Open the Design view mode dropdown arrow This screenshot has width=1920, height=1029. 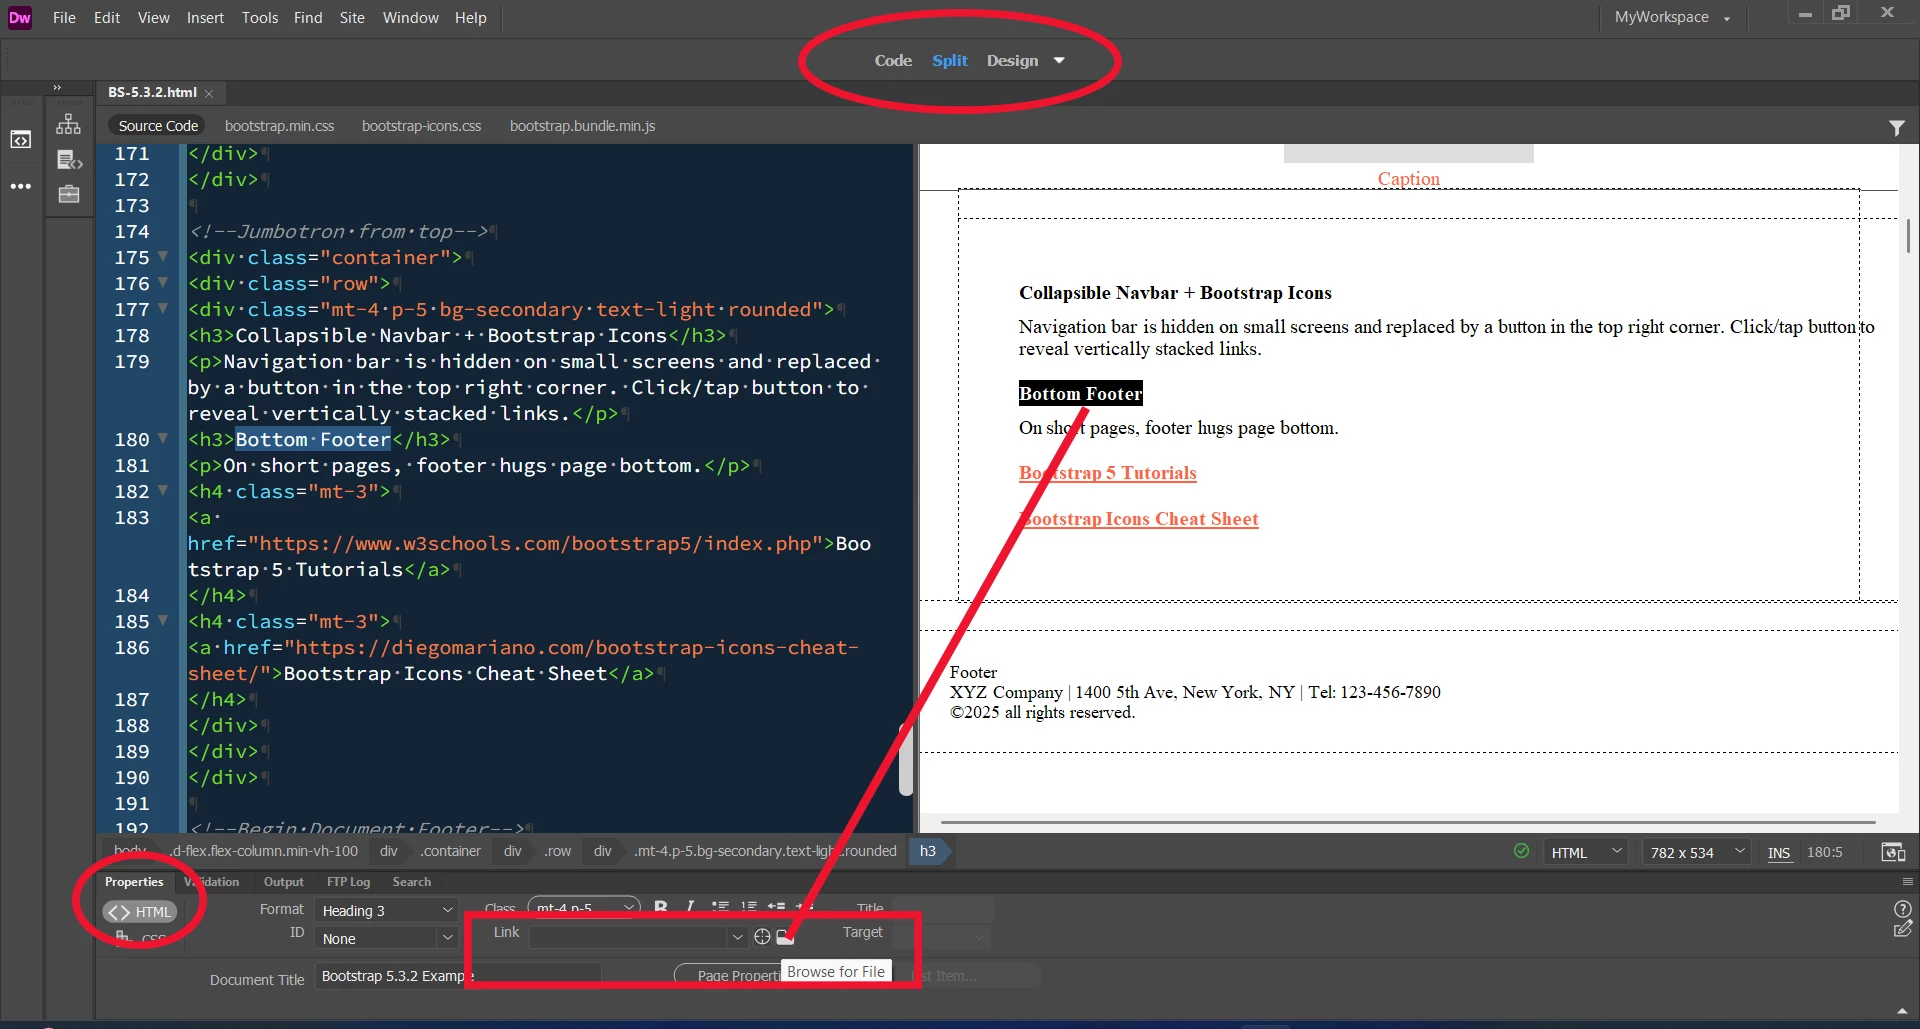coord(1059,61)
